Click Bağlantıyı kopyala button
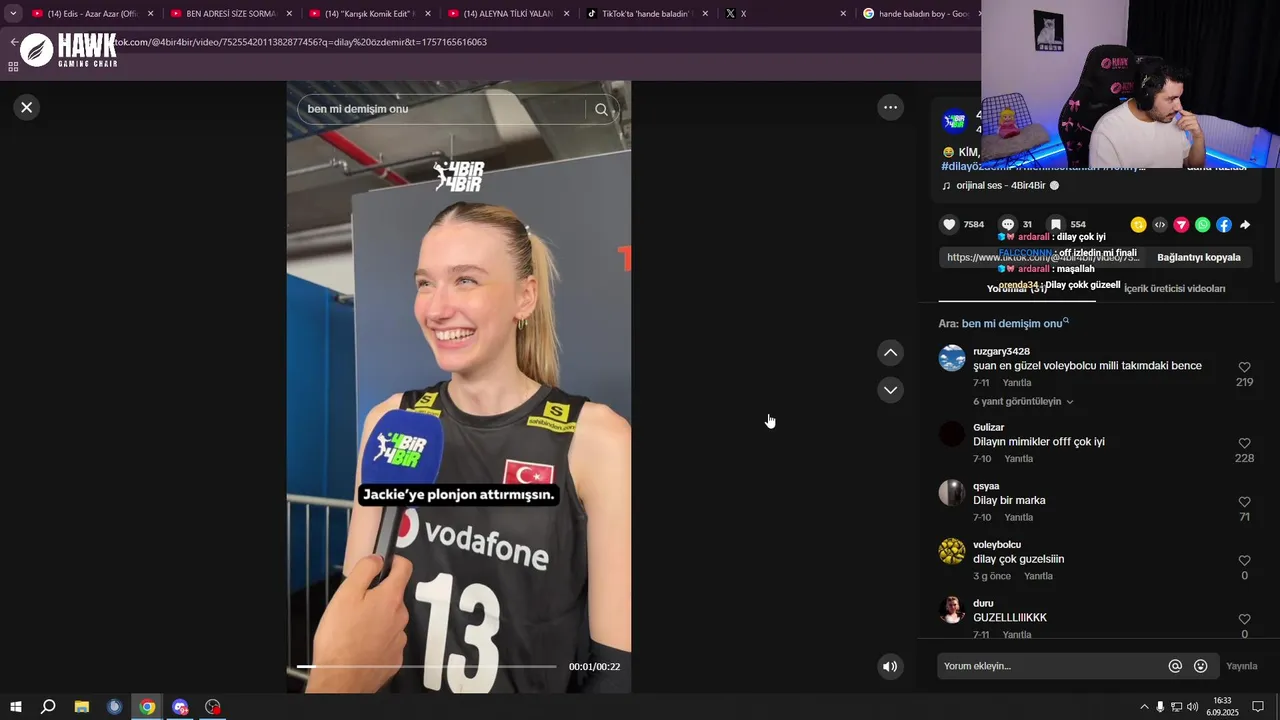 click(1198, 257)
